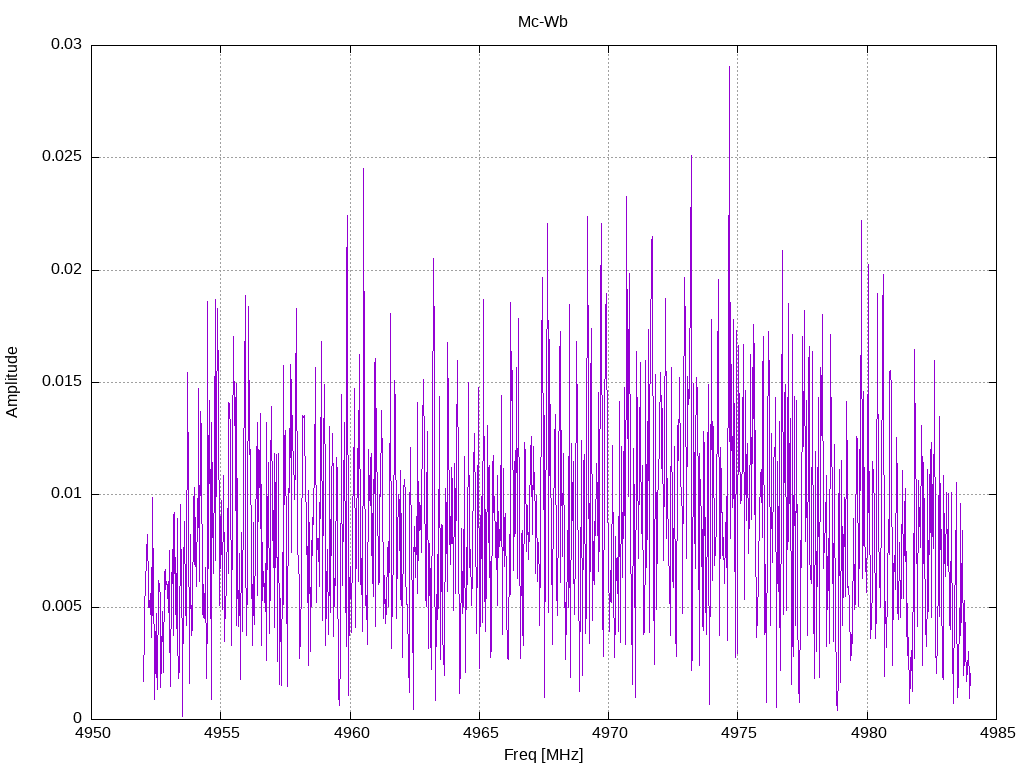The height and width of the screenshot is (768, 1024).
Task: Click the 4980 x-axis tick label
Action: (868, 733)
